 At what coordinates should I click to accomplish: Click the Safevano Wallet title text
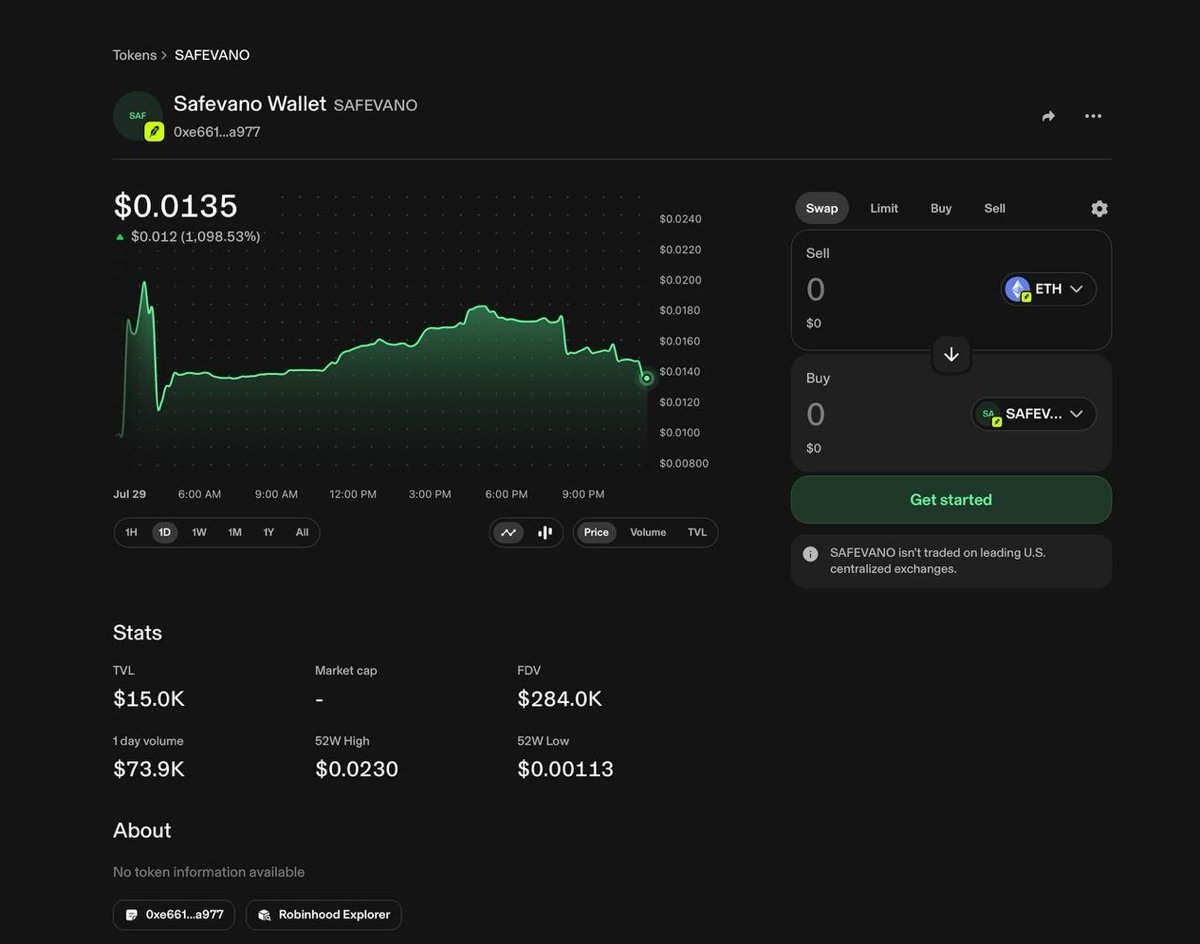[x=250, y=104]
